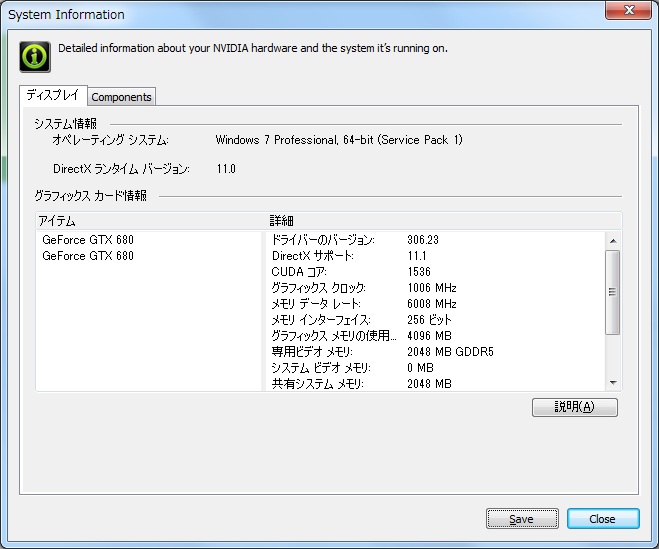This screenshot has width=659, height=549.
Task: Click scrollbar up arrow in details list
Action: click(x=613, y=241)
